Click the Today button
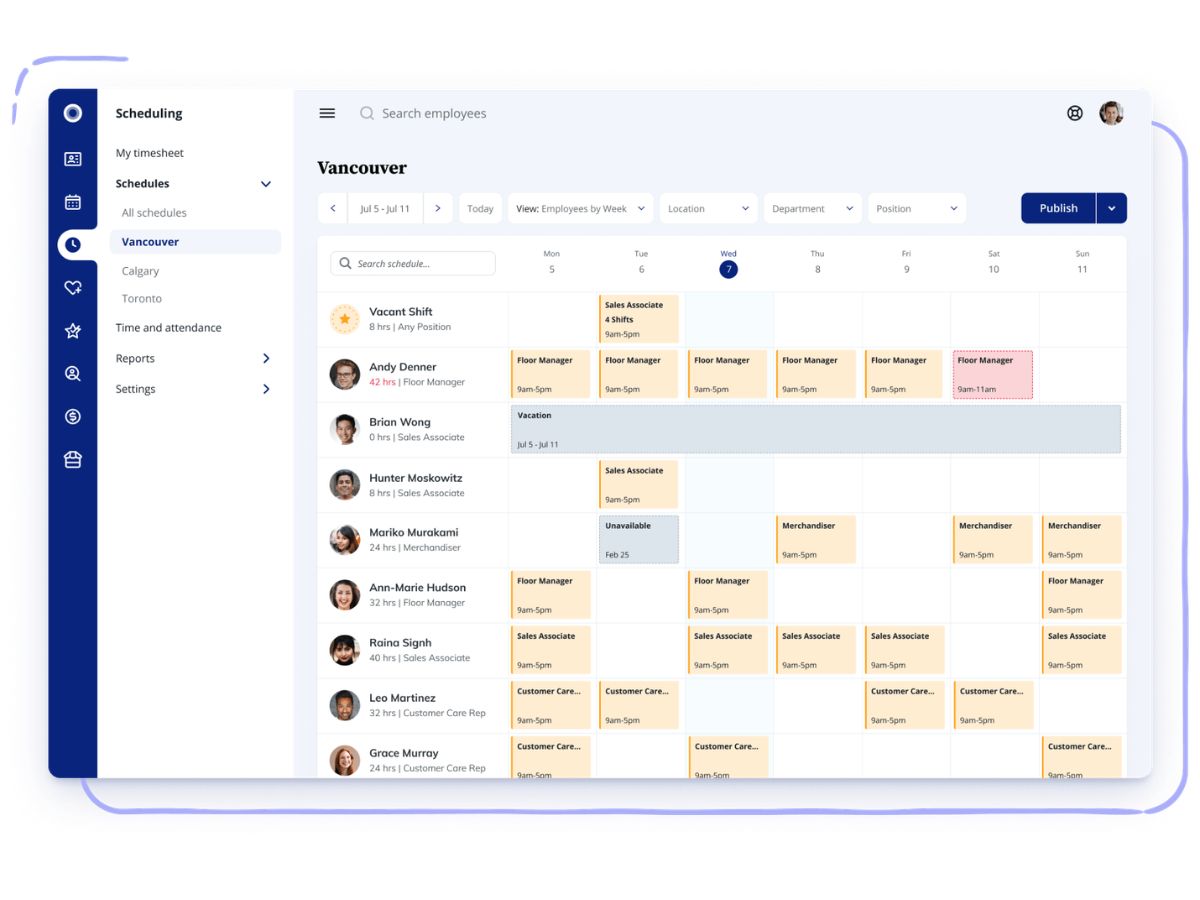The width and height of the screenshot is (1200, 900). [480, 208]
